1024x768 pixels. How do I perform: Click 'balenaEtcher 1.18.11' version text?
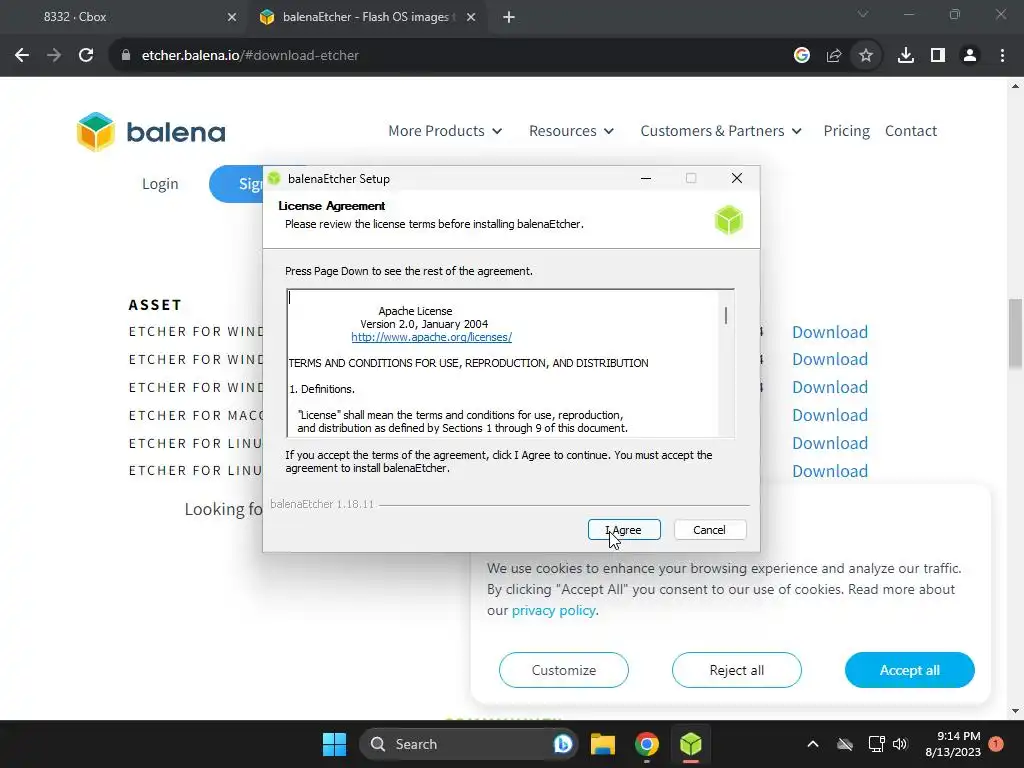321,504
